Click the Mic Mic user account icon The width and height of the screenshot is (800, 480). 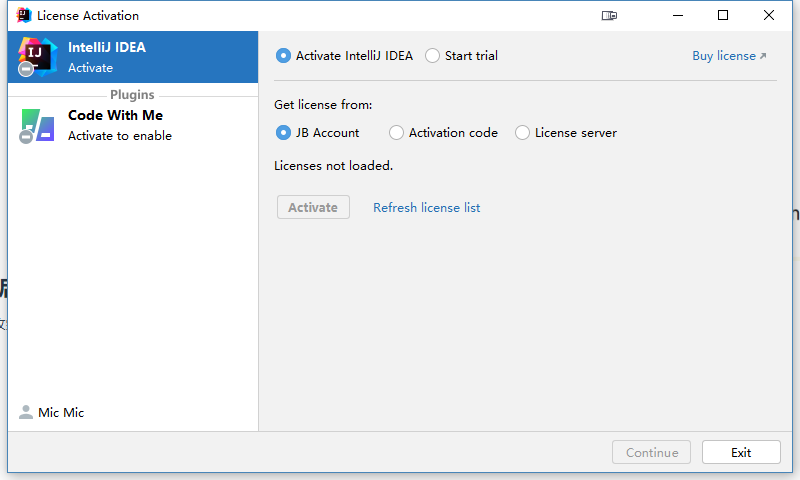point(26,412)
